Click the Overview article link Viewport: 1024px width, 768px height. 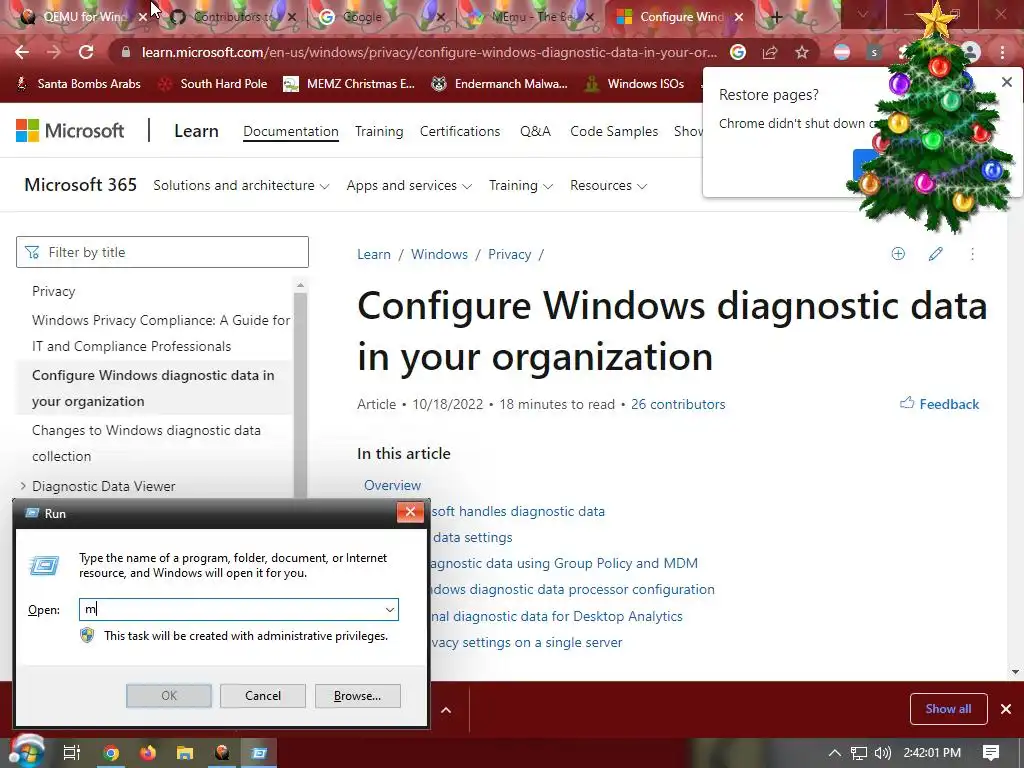click(x=392, y=485)
